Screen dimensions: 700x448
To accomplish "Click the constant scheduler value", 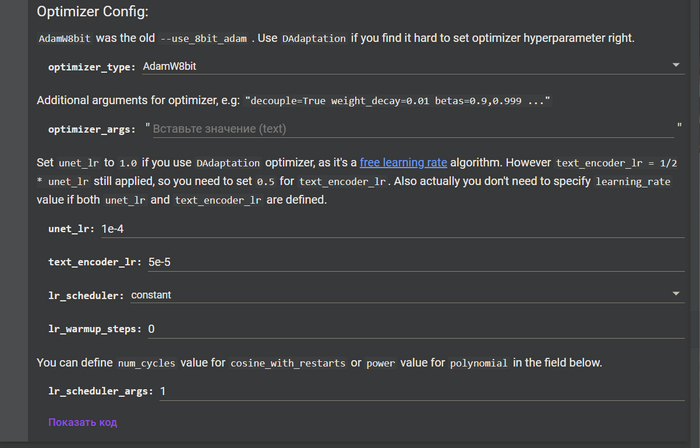I will [x=151, y=295].
